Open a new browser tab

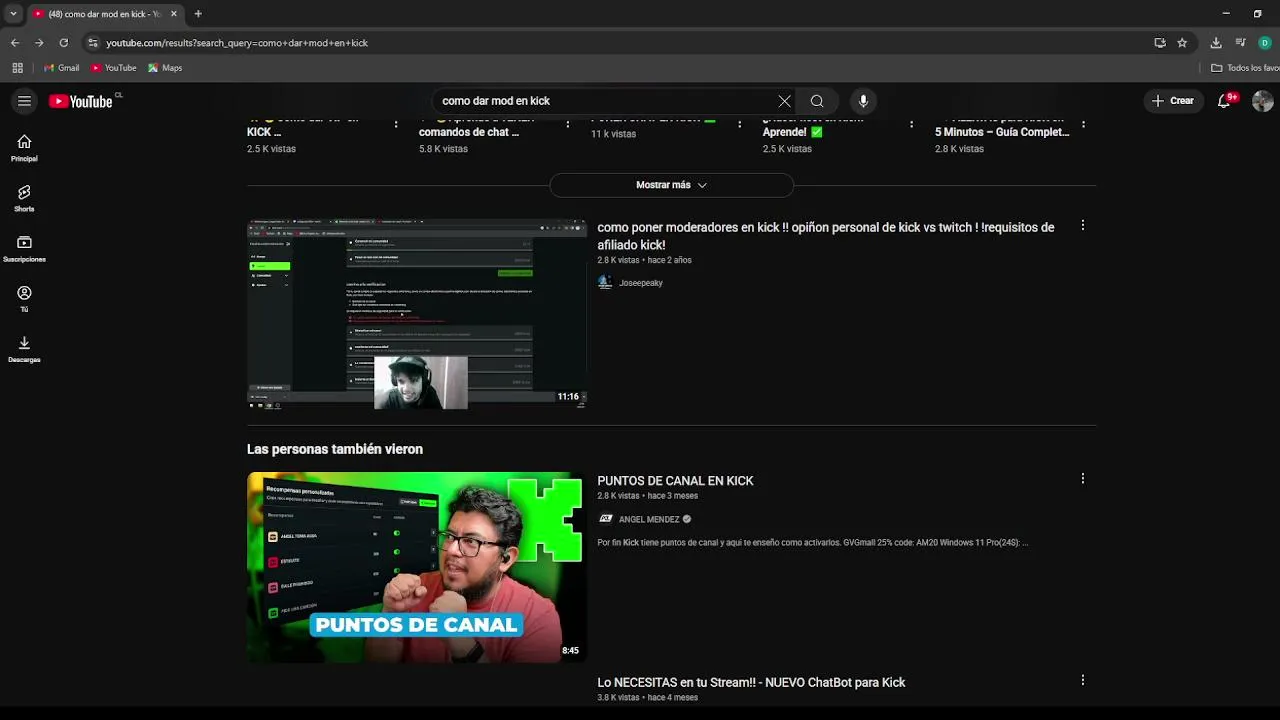[x=198, y=14]
